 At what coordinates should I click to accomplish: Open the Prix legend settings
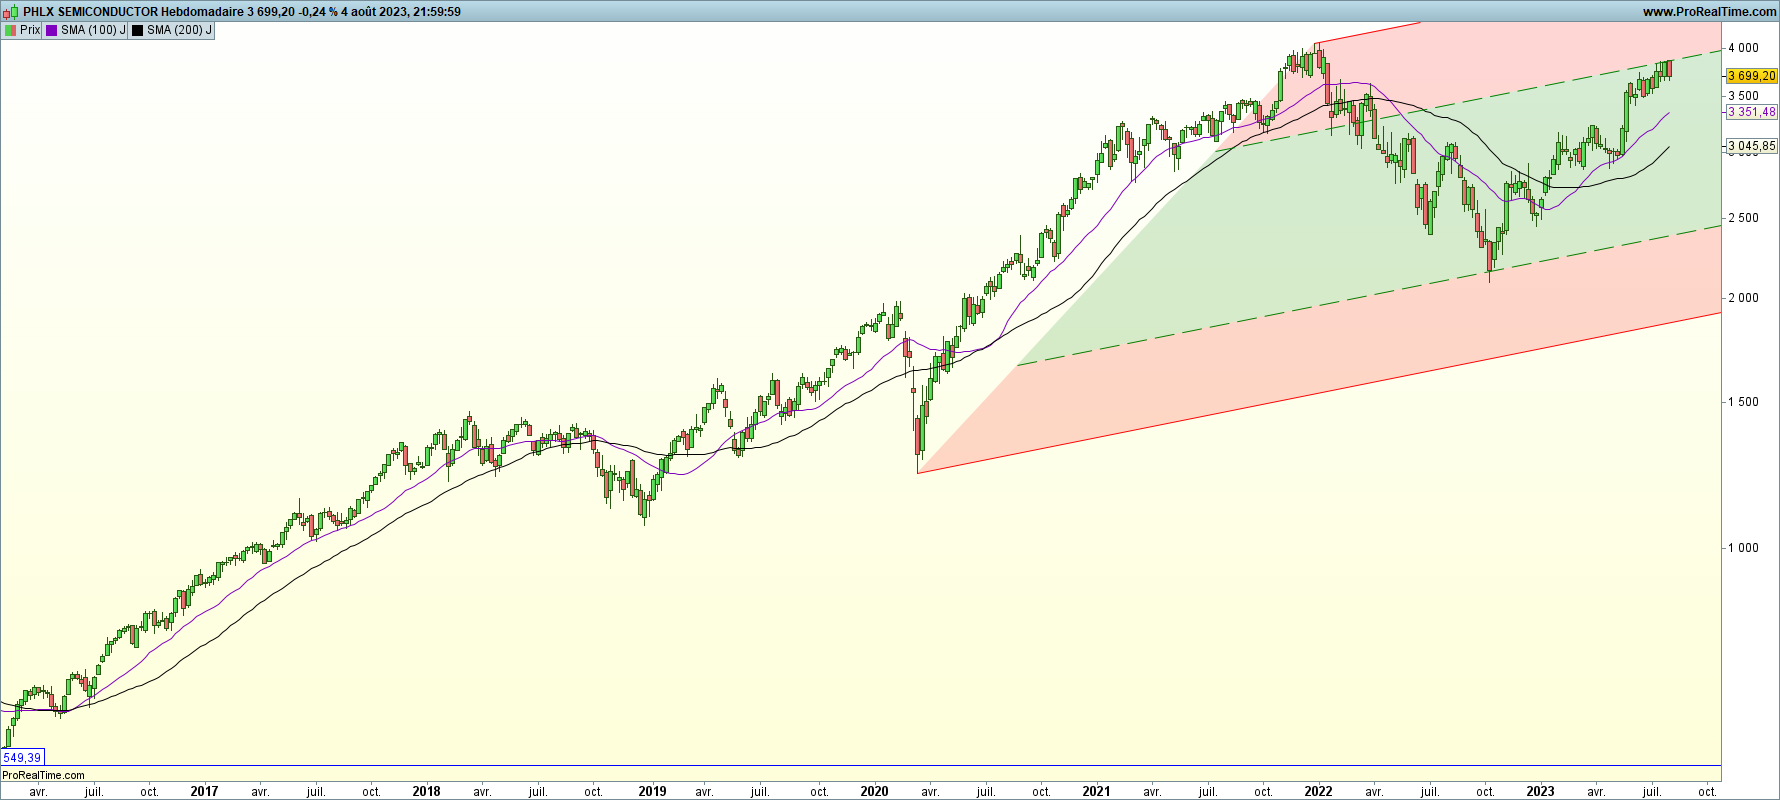[22, 30]
